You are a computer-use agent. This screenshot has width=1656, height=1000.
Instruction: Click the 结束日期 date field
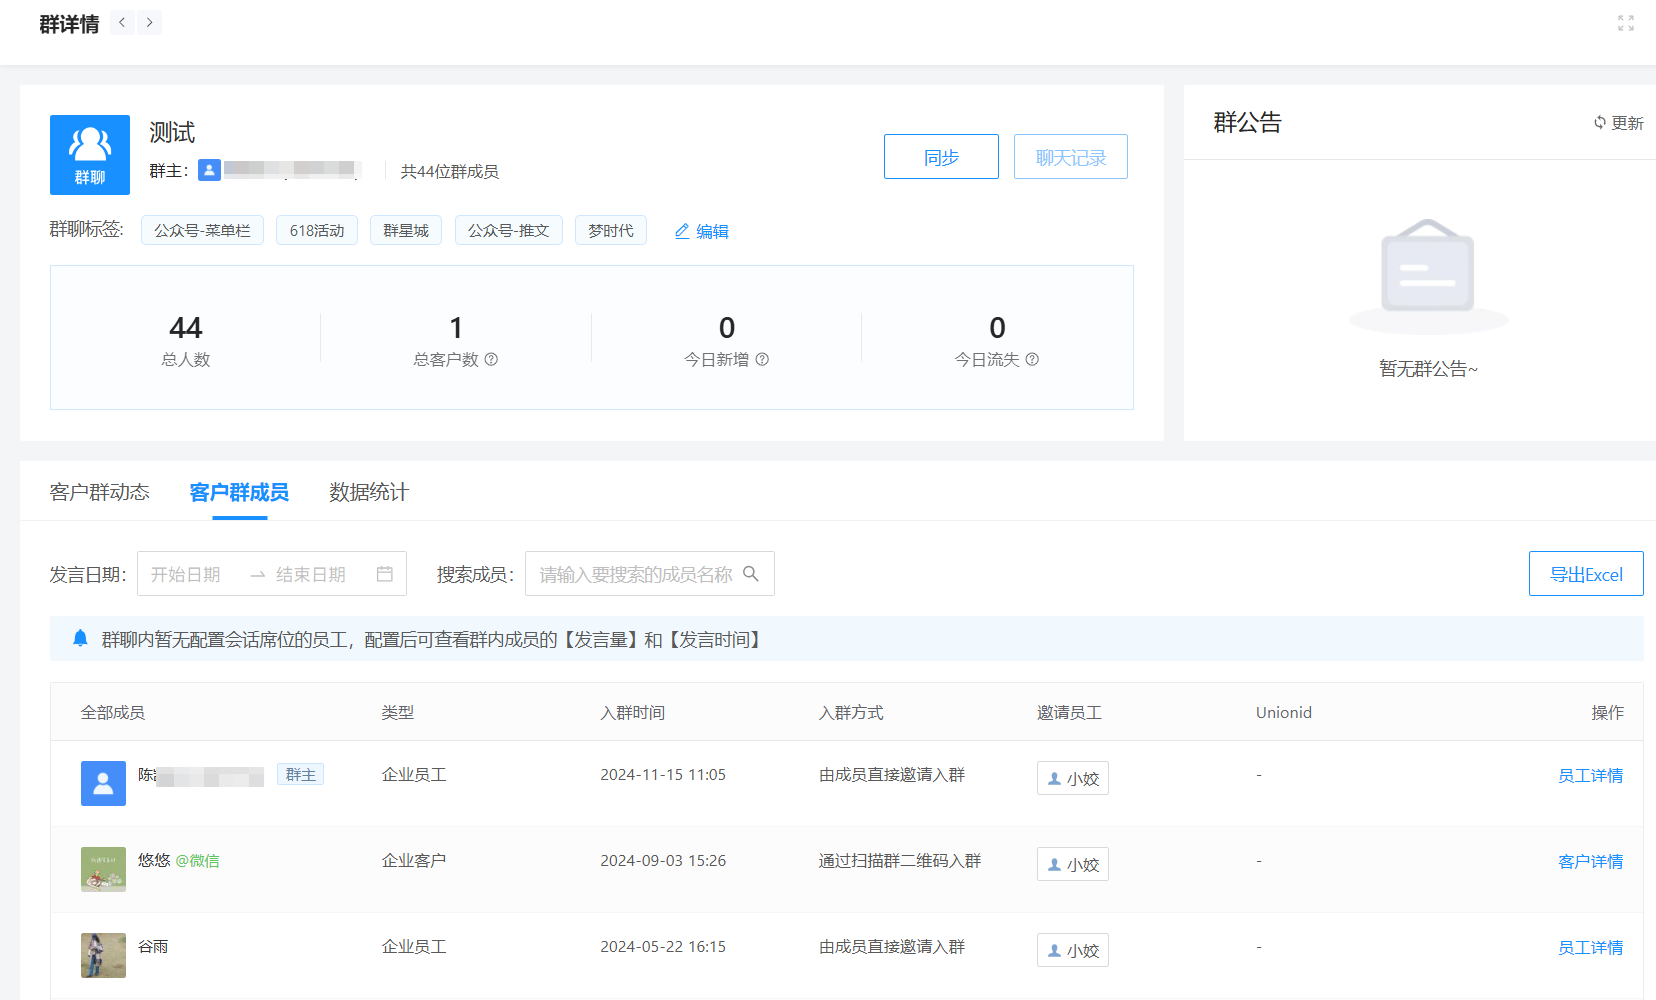point(311,574)
